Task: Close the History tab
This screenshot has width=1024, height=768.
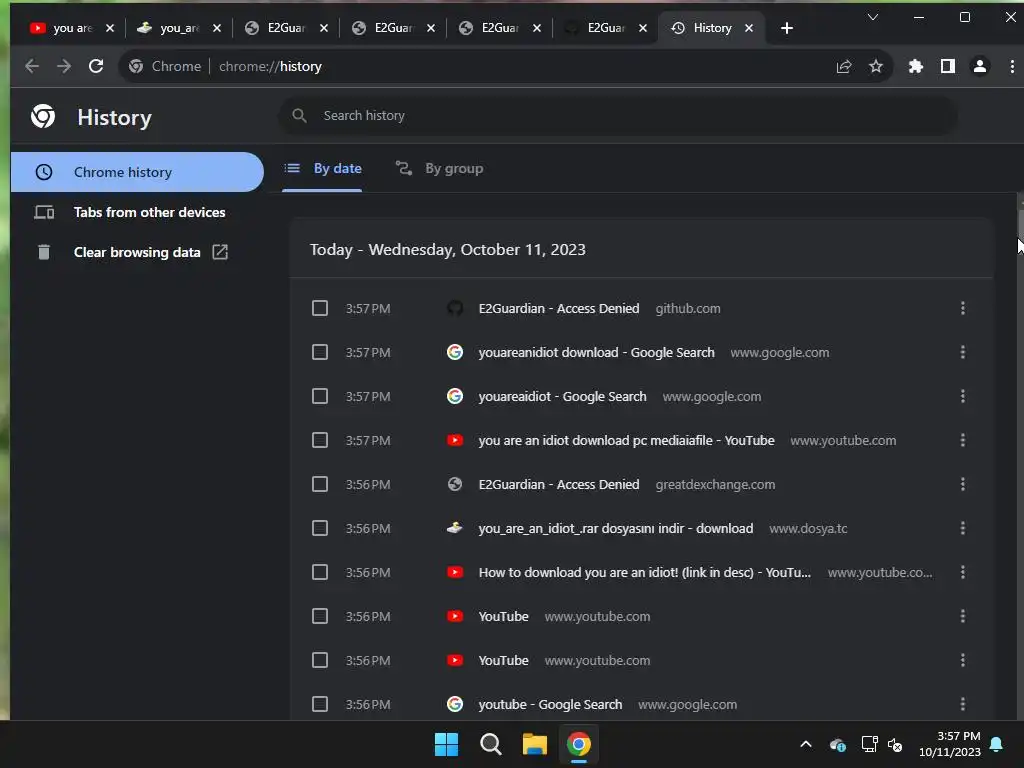Action: click(x=749, y=28)
